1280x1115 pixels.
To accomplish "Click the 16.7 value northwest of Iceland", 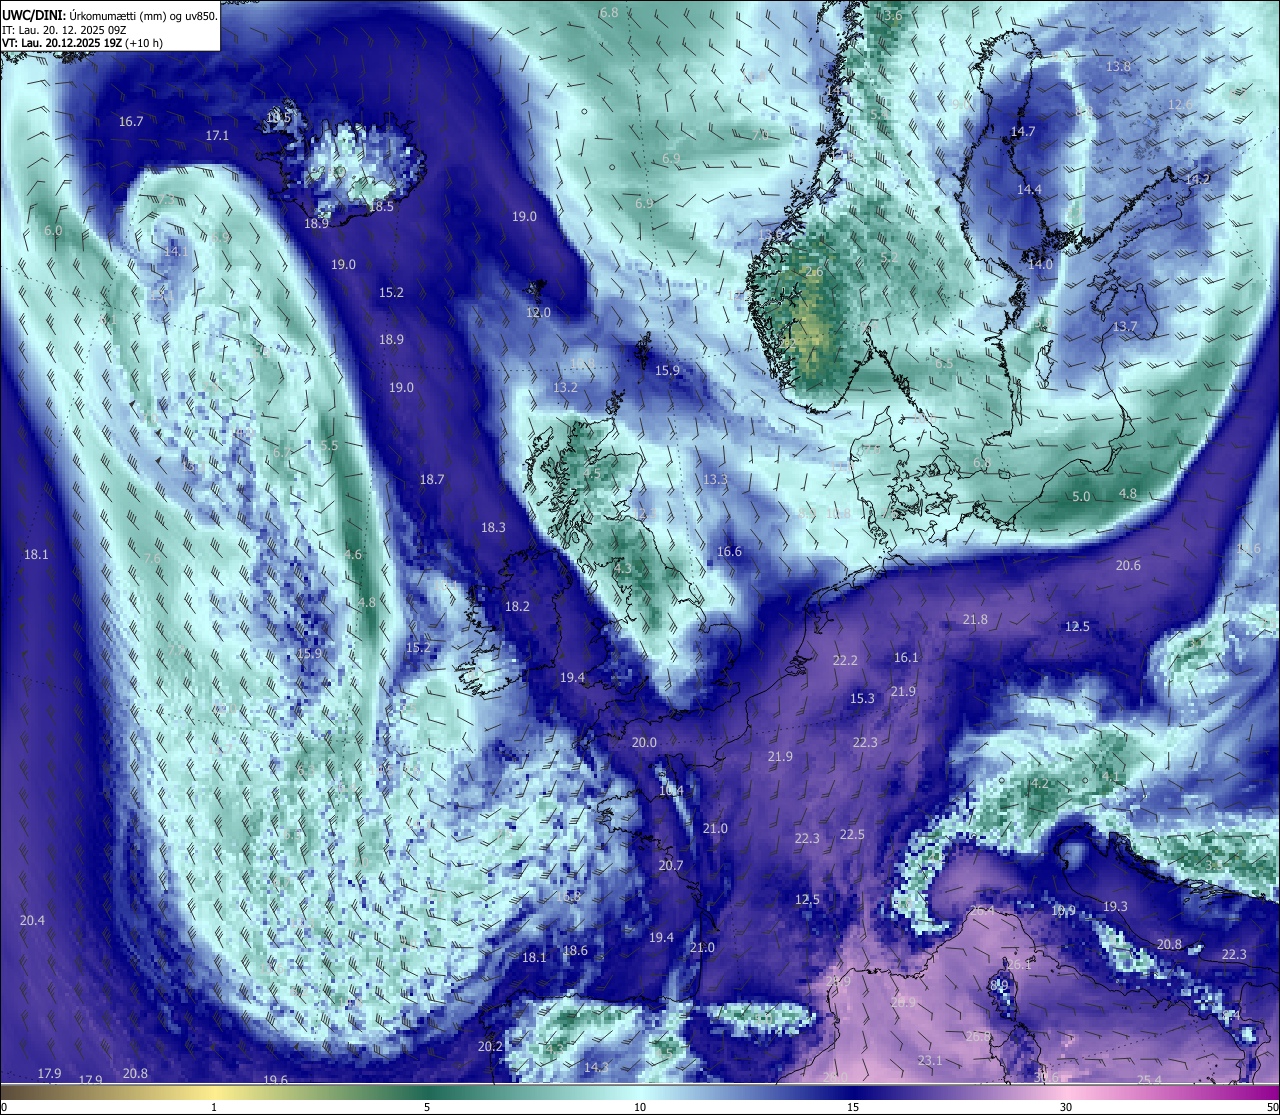I will (131, 121).
